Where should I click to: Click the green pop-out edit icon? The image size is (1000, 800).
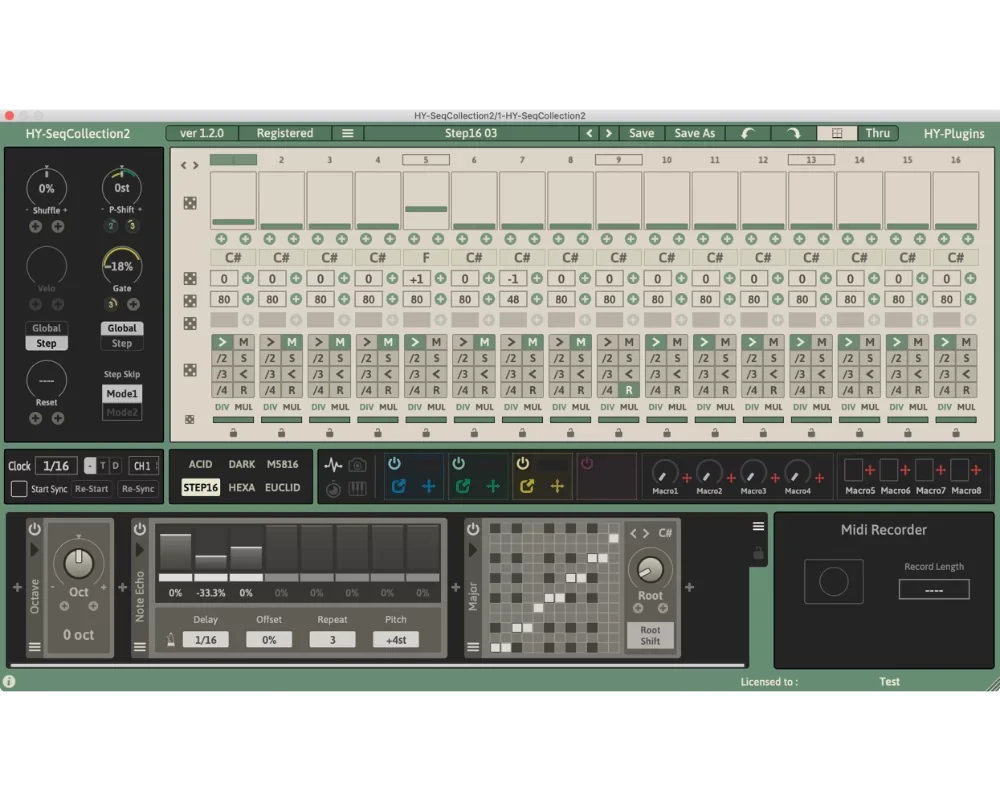[x=463, y=487]
